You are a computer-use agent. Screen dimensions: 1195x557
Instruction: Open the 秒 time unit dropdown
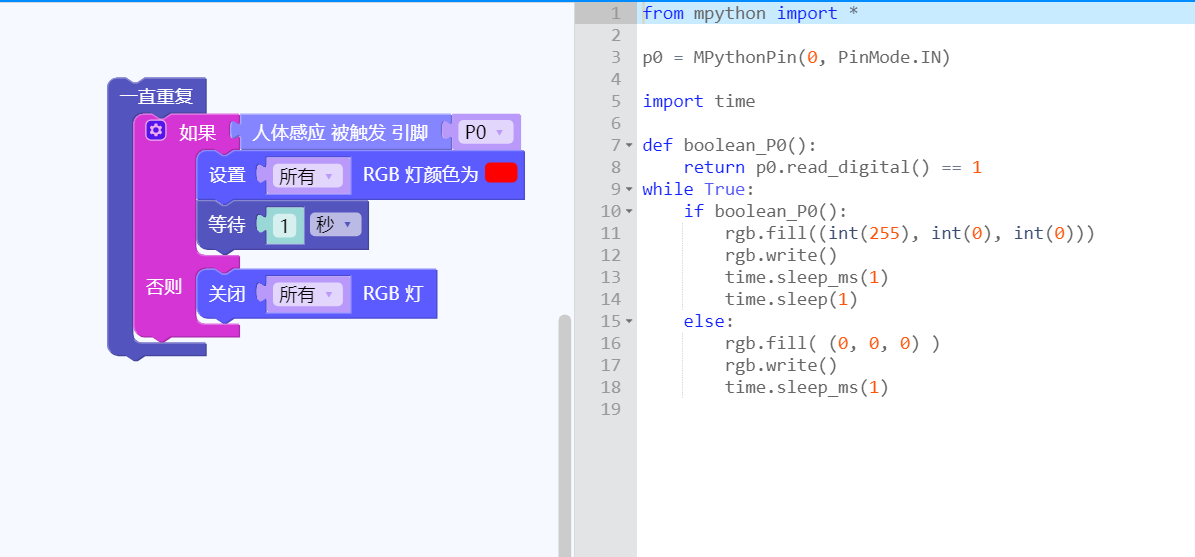334,225
